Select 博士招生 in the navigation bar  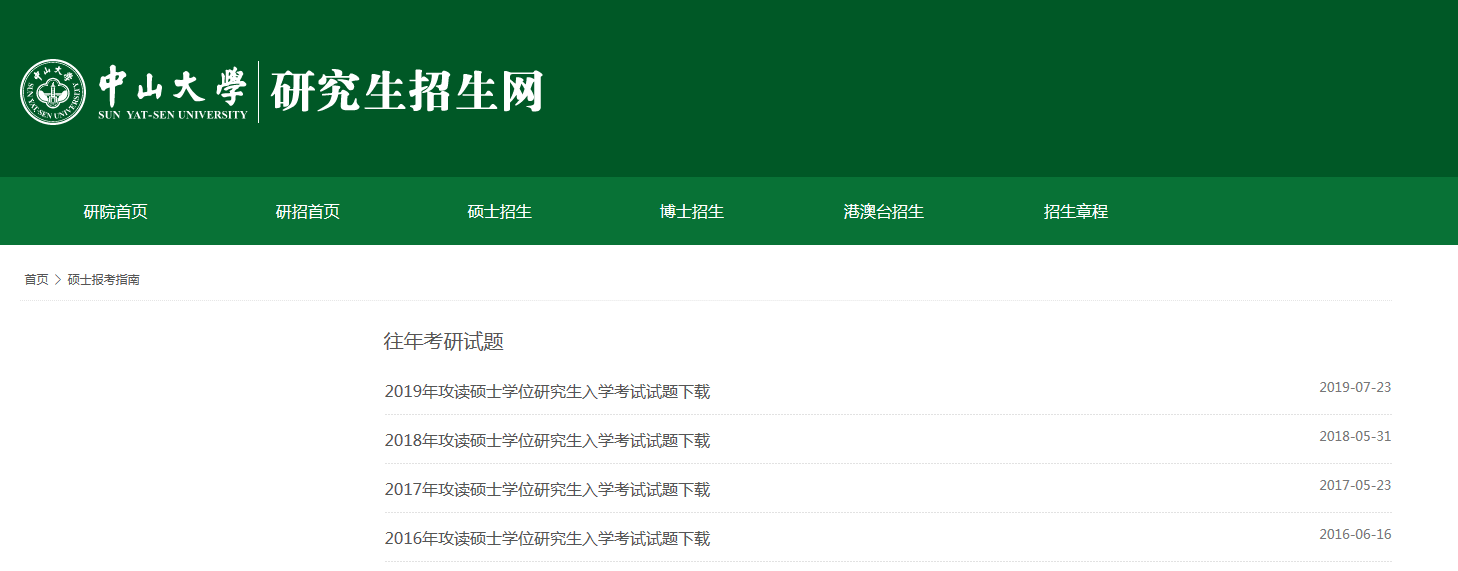pos(691,212)
